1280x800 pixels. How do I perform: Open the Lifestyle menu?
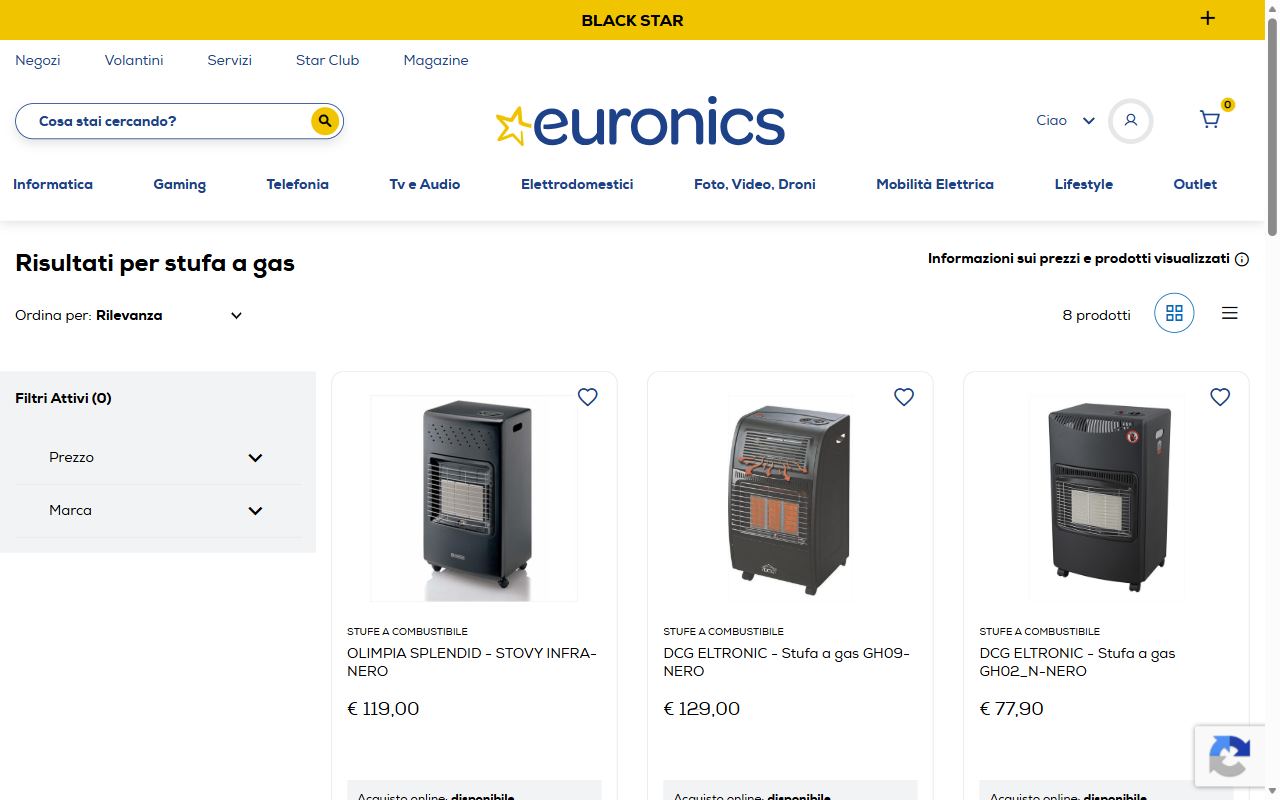pyautogui.click(x=1084, y=184)
